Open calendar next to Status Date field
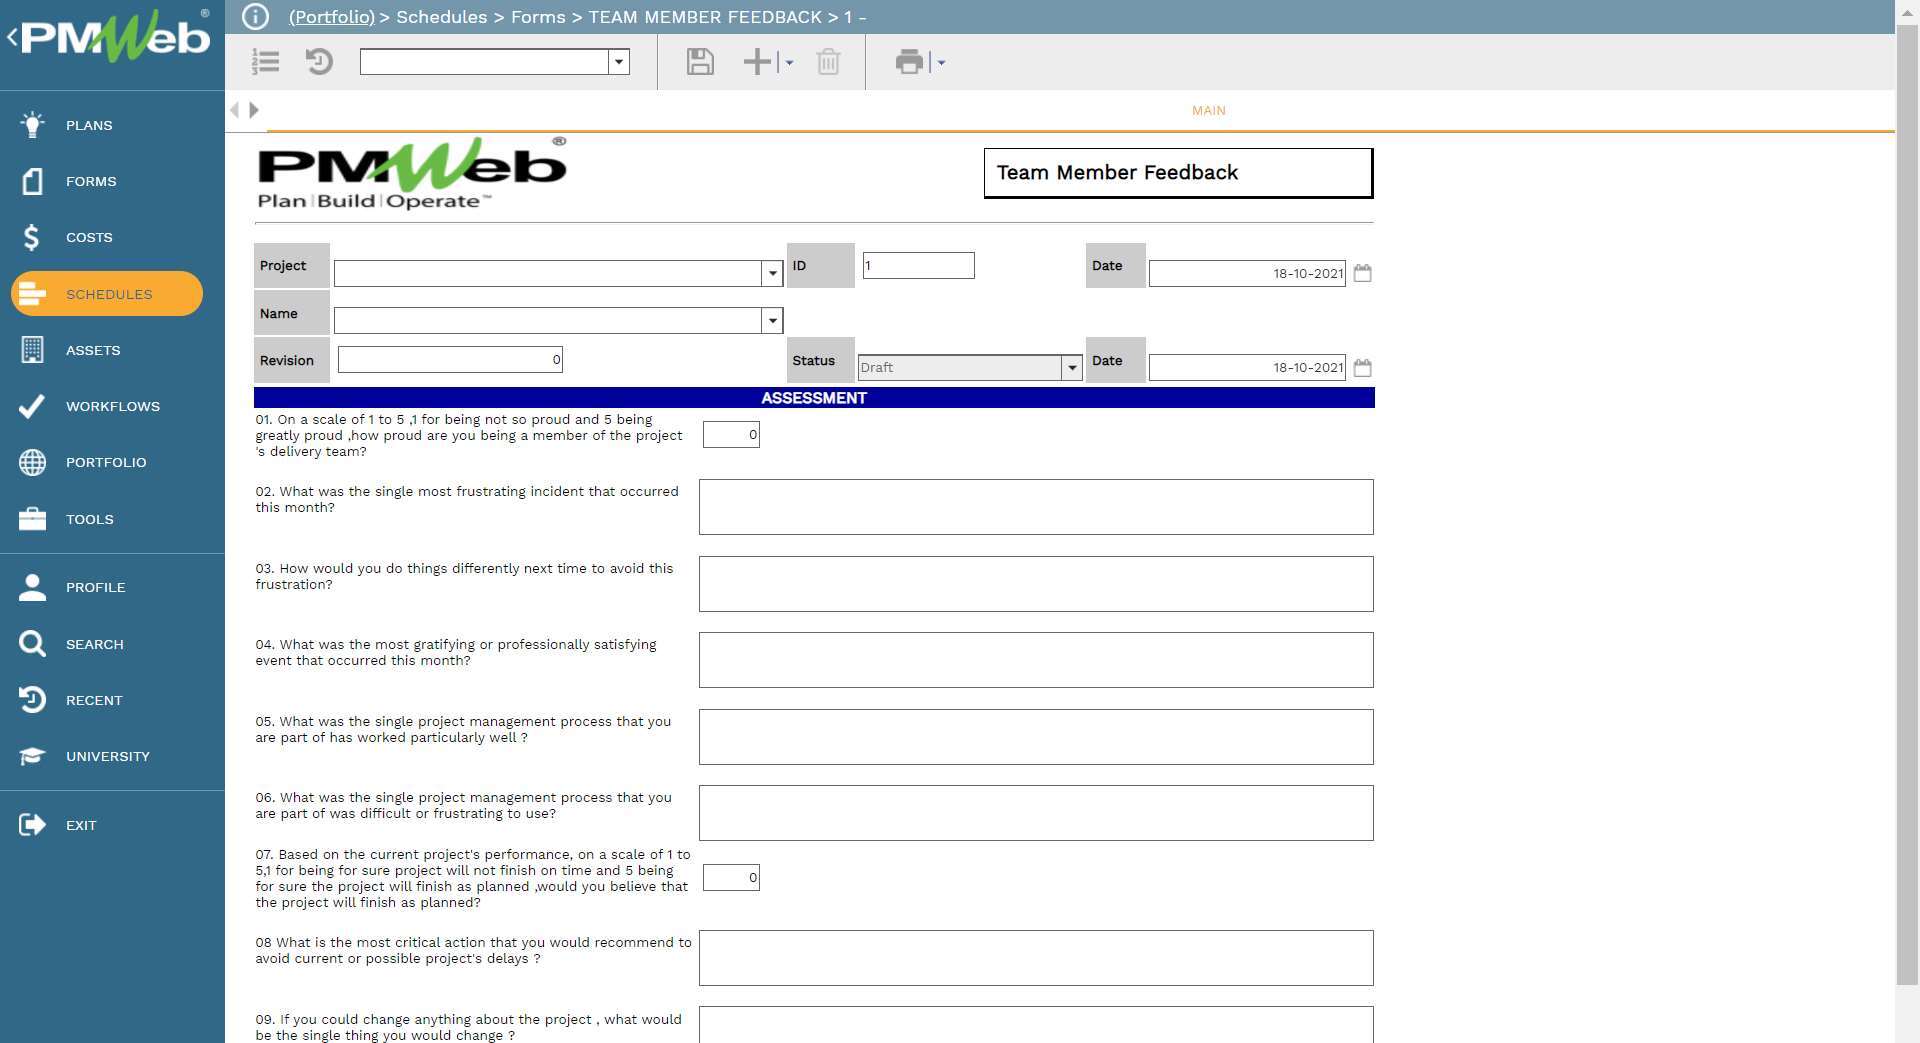The width and height of the screenshot is (1920, 1043). [1362, 368]
